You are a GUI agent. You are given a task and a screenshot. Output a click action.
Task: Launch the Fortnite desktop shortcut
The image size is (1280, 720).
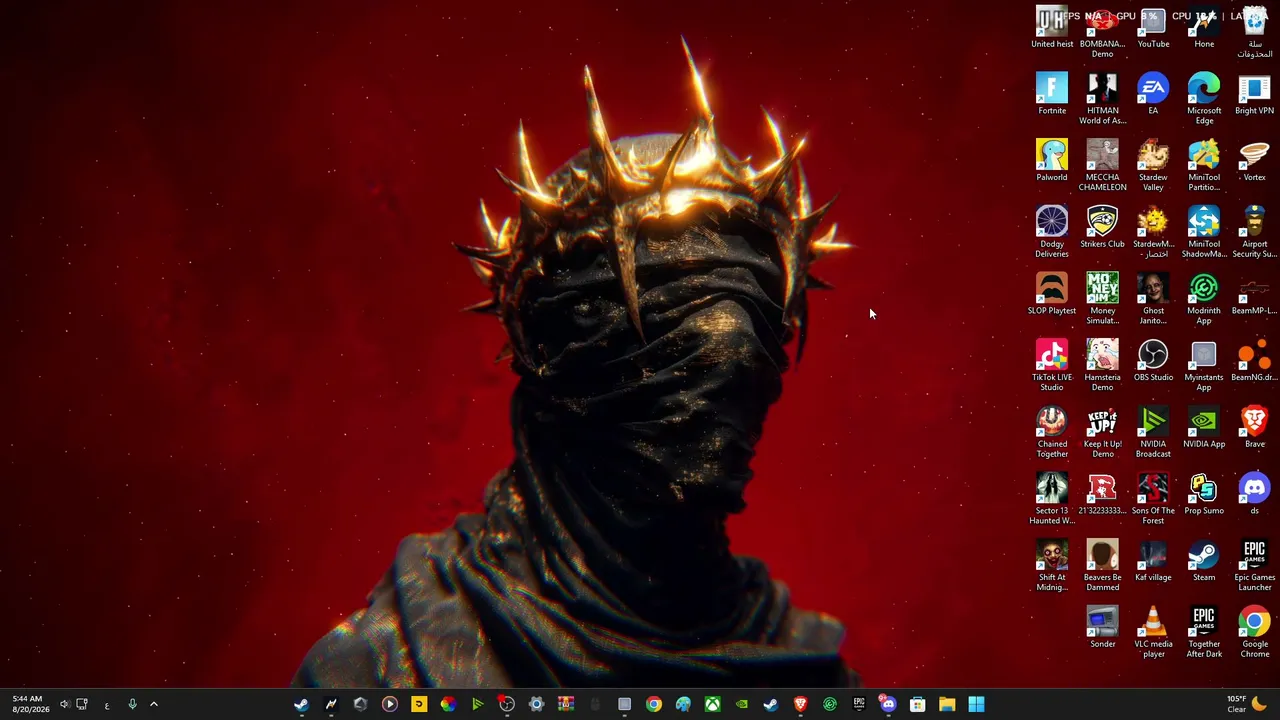[1052, 94]
